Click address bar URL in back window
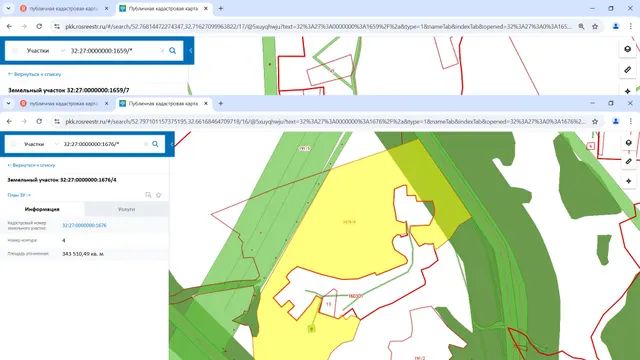 coord(318,26)
